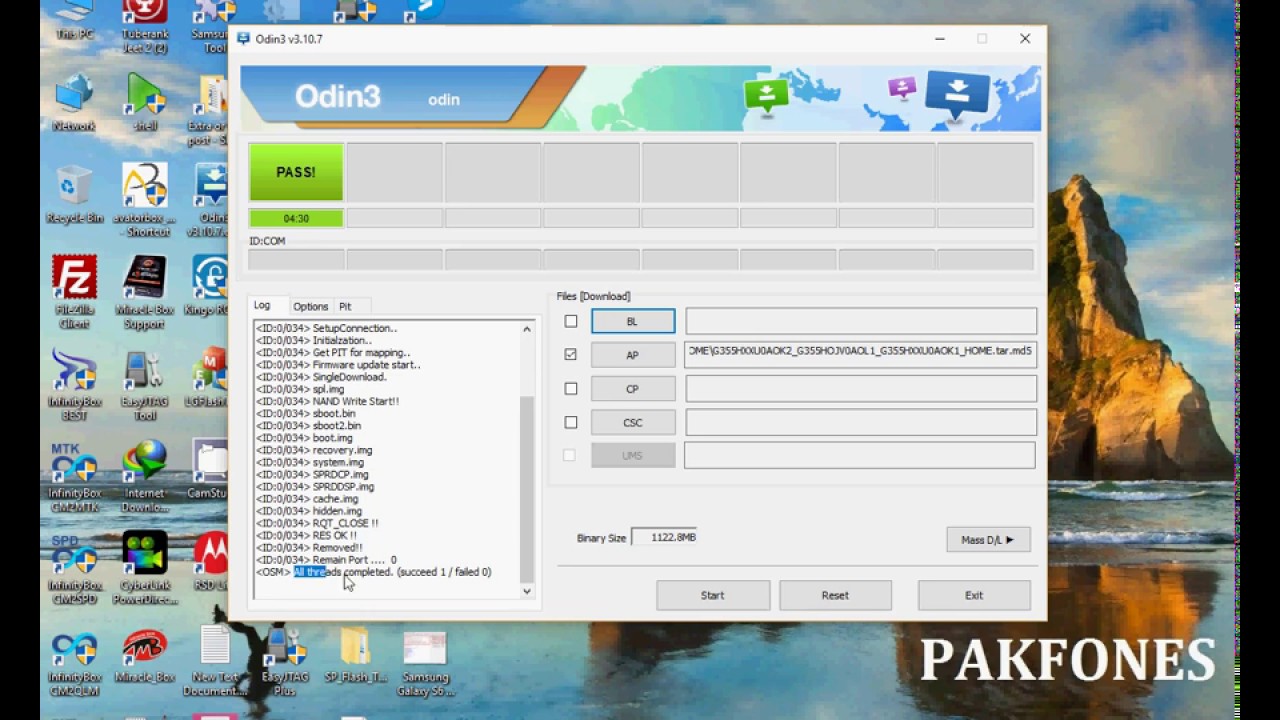Launch InfinityBox CM2MTK shortcut
The width and height of the screenshot is (1280, 720).
[74, 477]
